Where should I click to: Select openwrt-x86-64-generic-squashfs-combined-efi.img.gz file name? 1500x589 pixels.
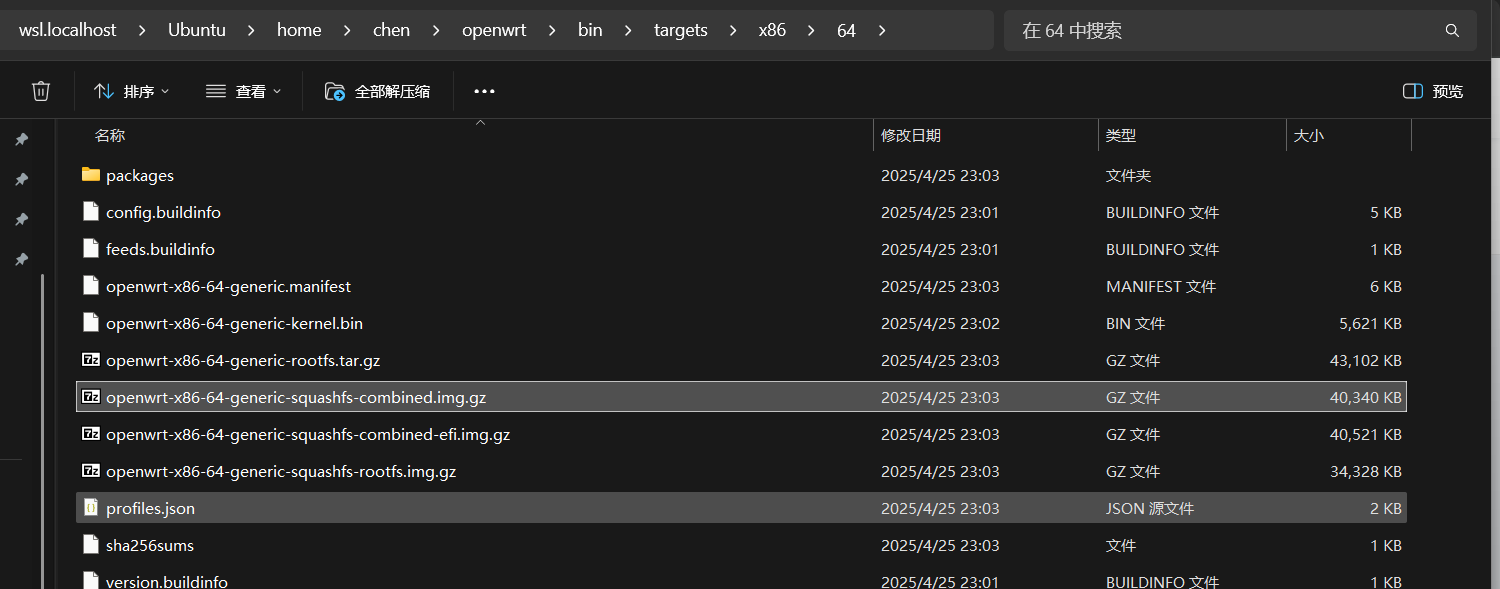click(x=308, y=435)
